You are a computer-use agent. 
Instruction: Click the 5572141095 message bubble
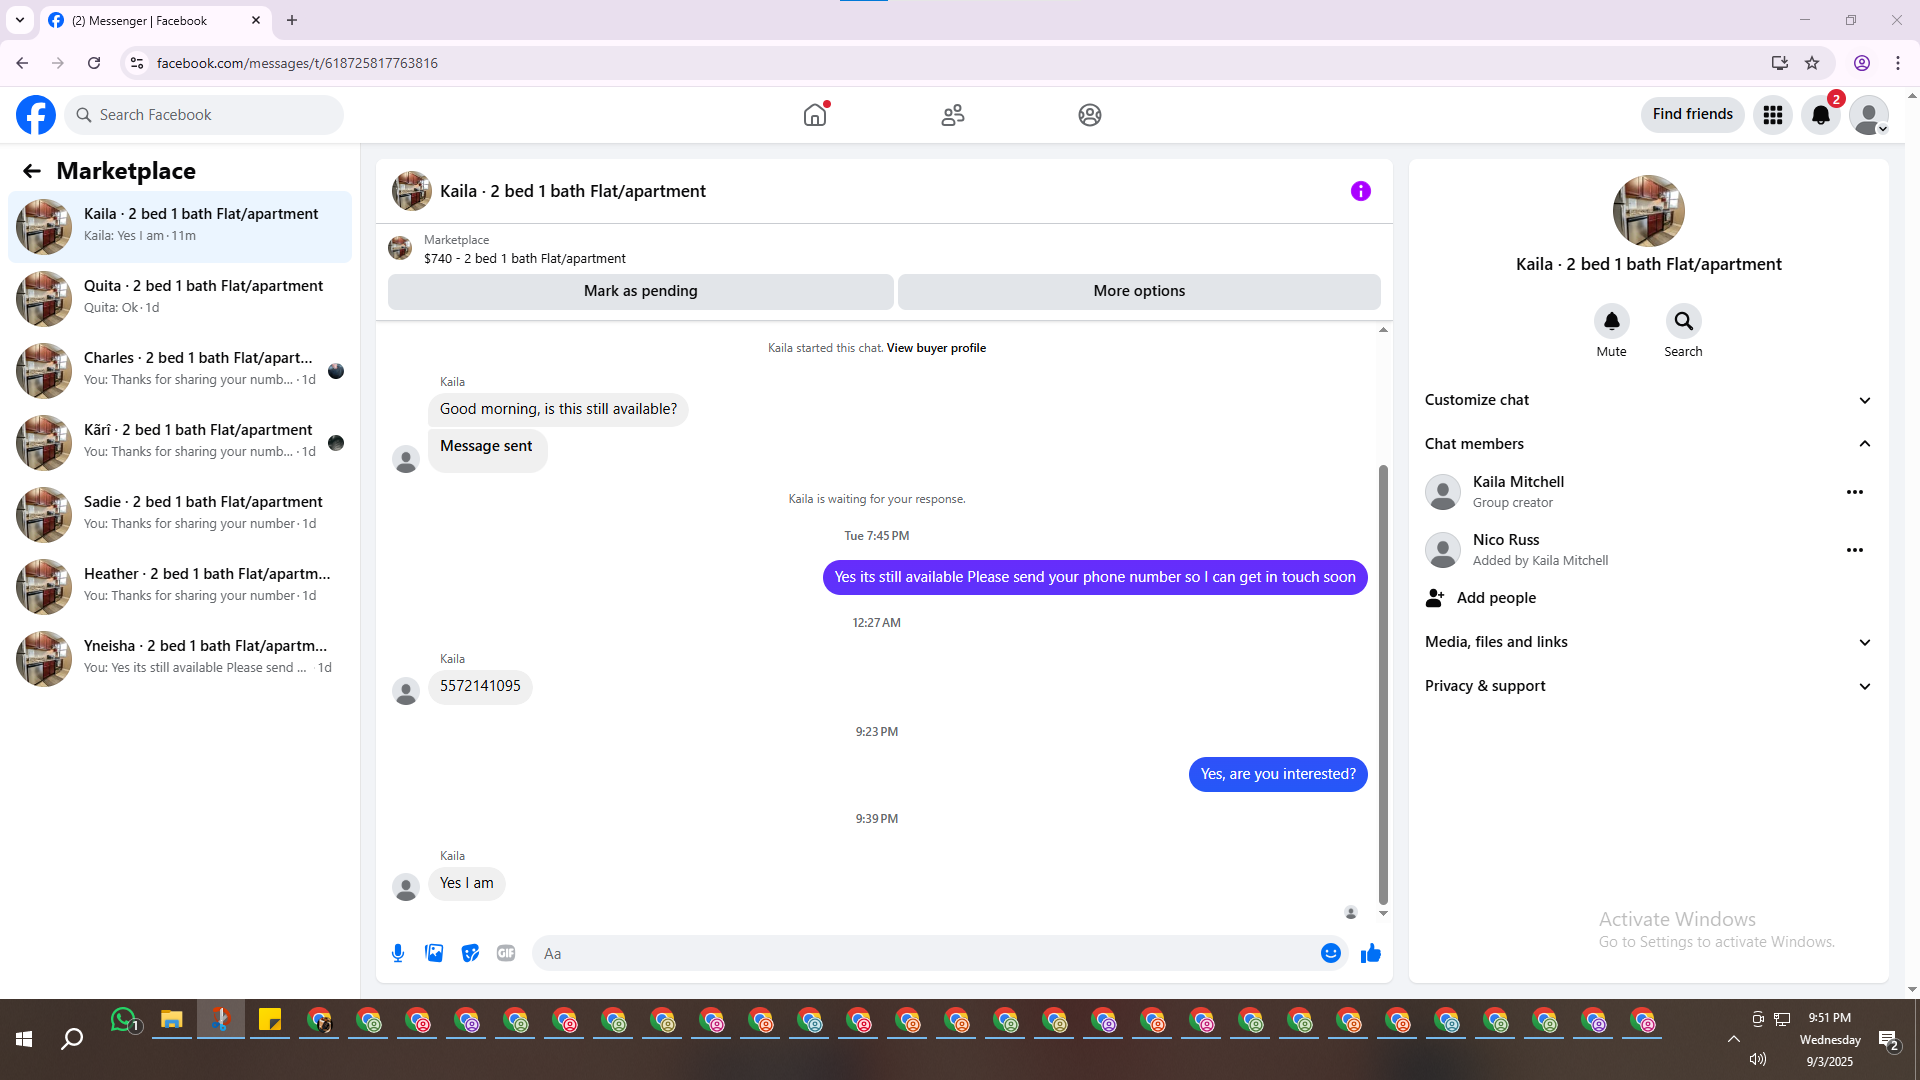click(480, 687)
